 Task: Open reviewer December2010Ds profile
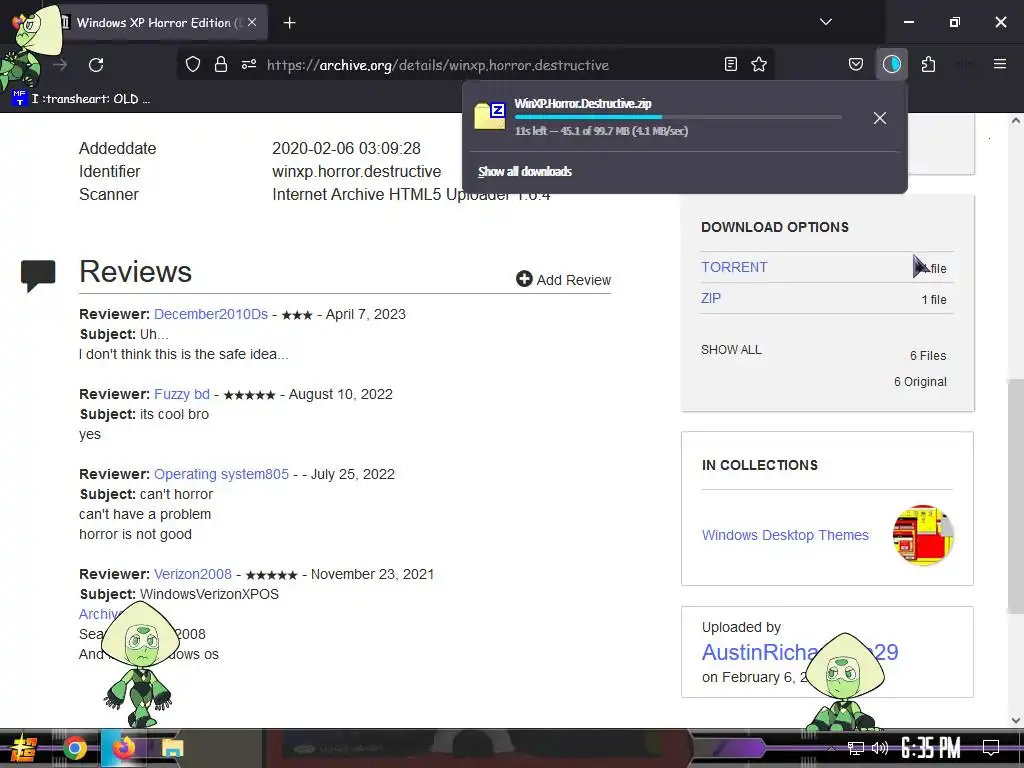pos(211,314)
